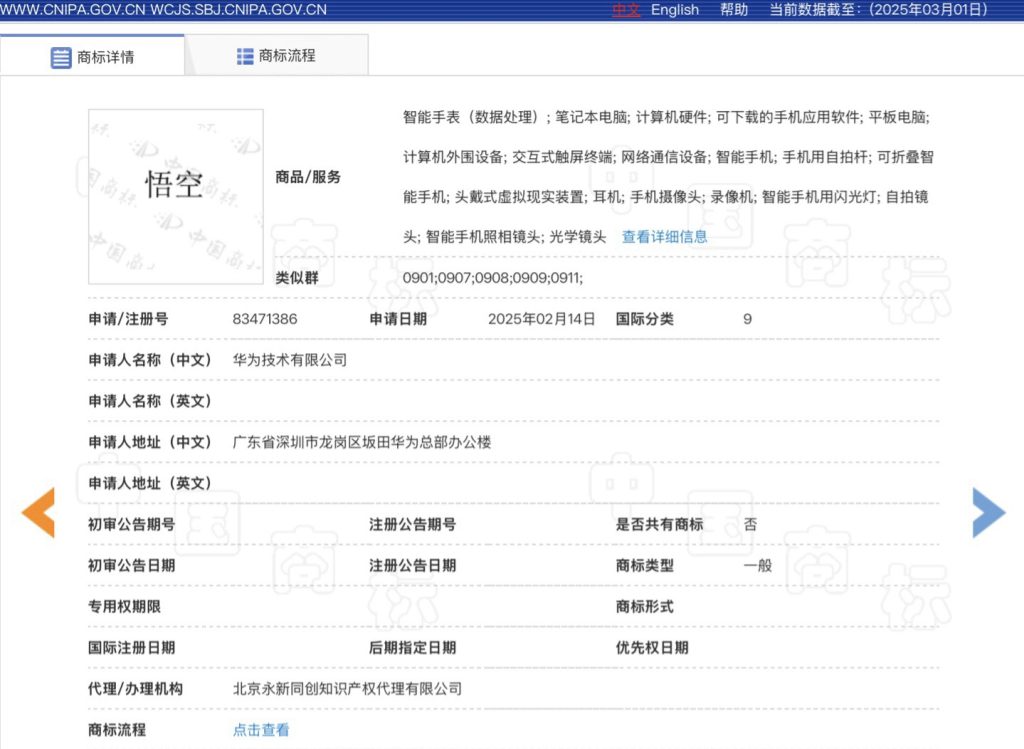Go to next trademark with blue arrow

(989, 513)
